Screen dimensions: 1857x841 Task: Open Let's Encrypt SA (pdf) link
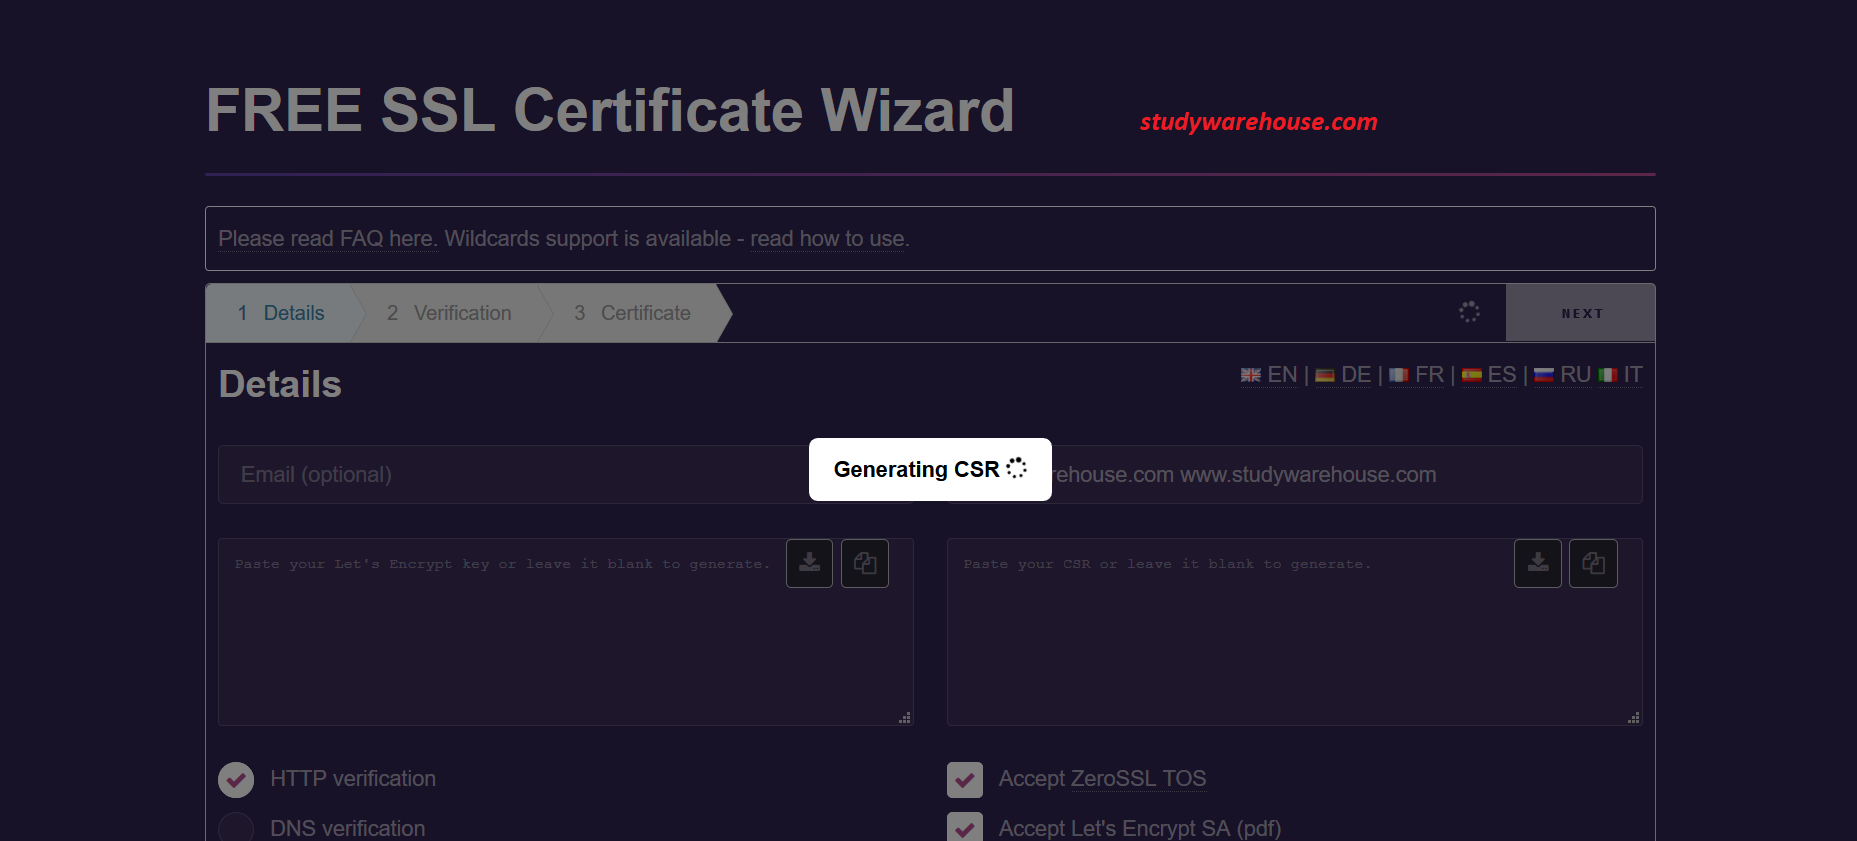click(x=1176, y=828)
